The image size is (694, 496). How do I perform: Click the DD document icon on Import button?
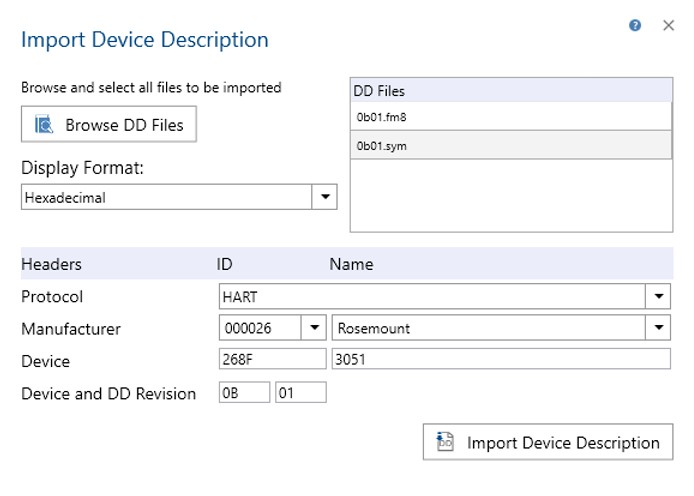click(x=445, y=442)
